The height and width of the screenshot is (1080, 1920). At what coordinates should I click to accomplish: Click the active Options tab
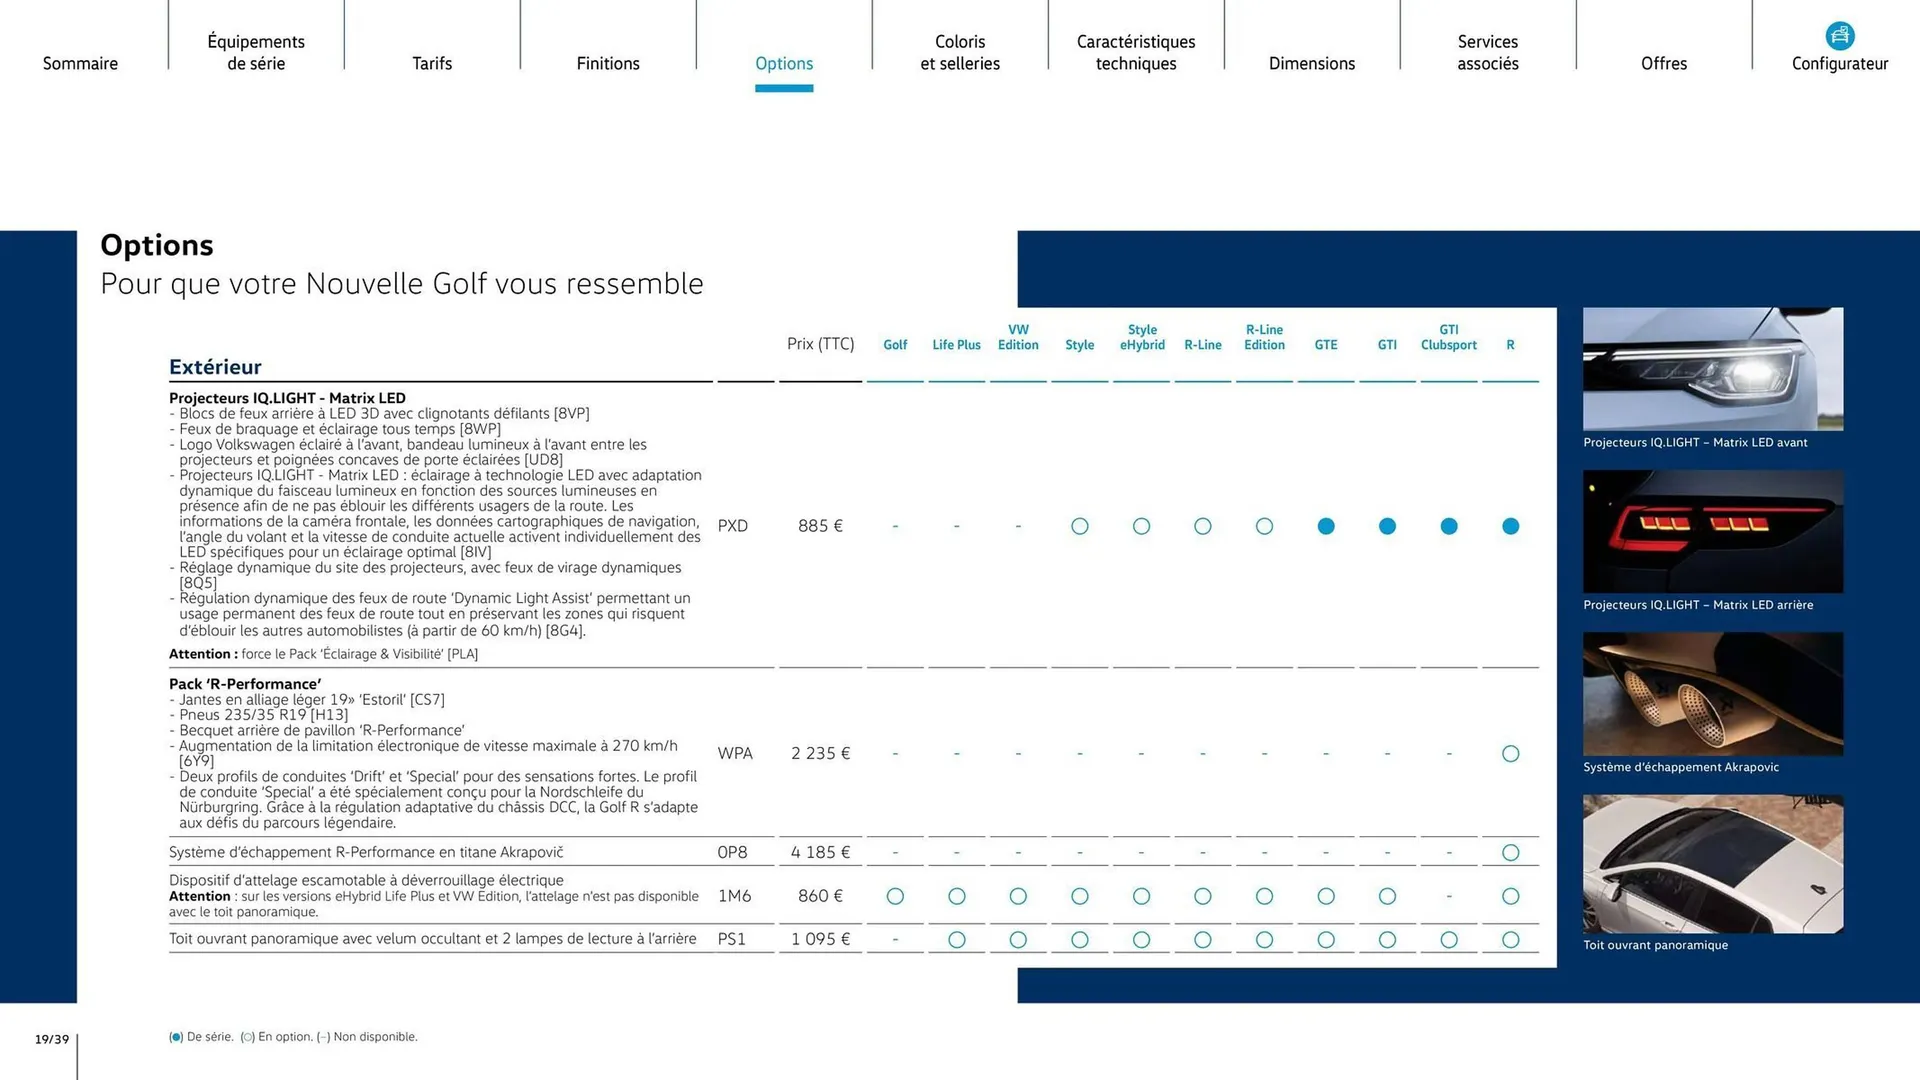pos(784,63)
